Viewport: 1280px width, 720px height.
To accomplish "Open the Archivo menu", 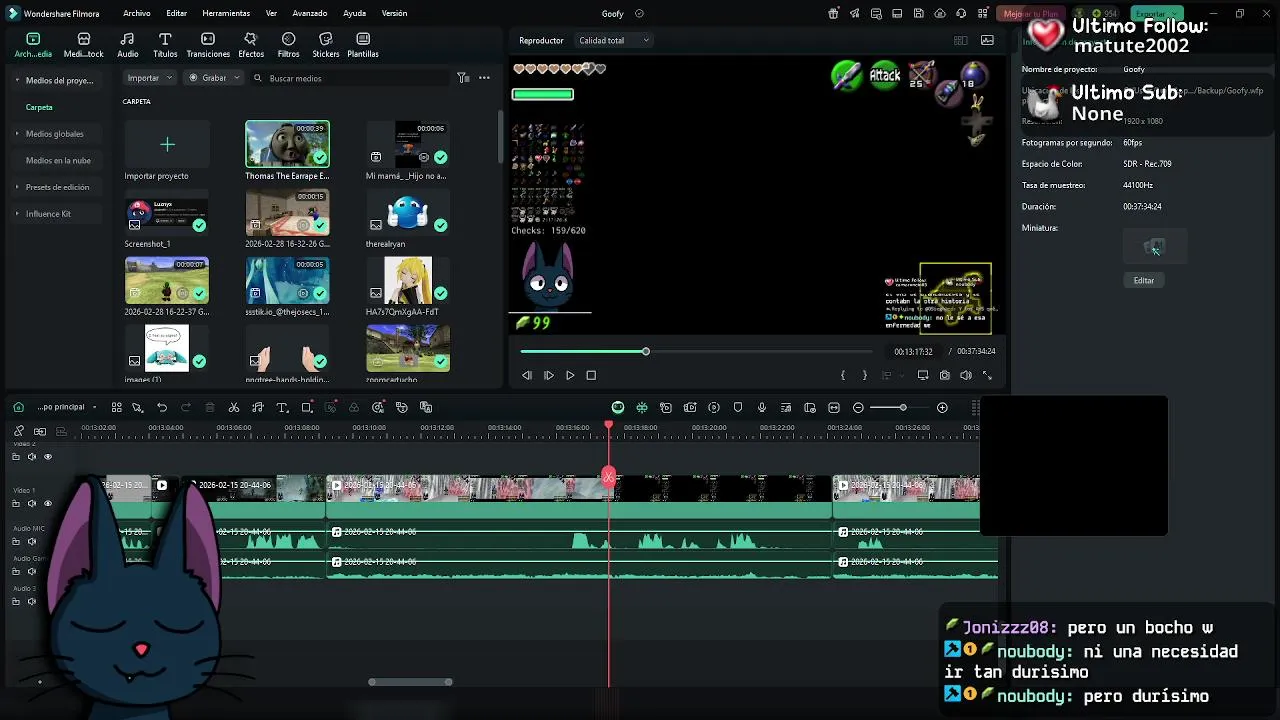I will click(x=136, y=13).
